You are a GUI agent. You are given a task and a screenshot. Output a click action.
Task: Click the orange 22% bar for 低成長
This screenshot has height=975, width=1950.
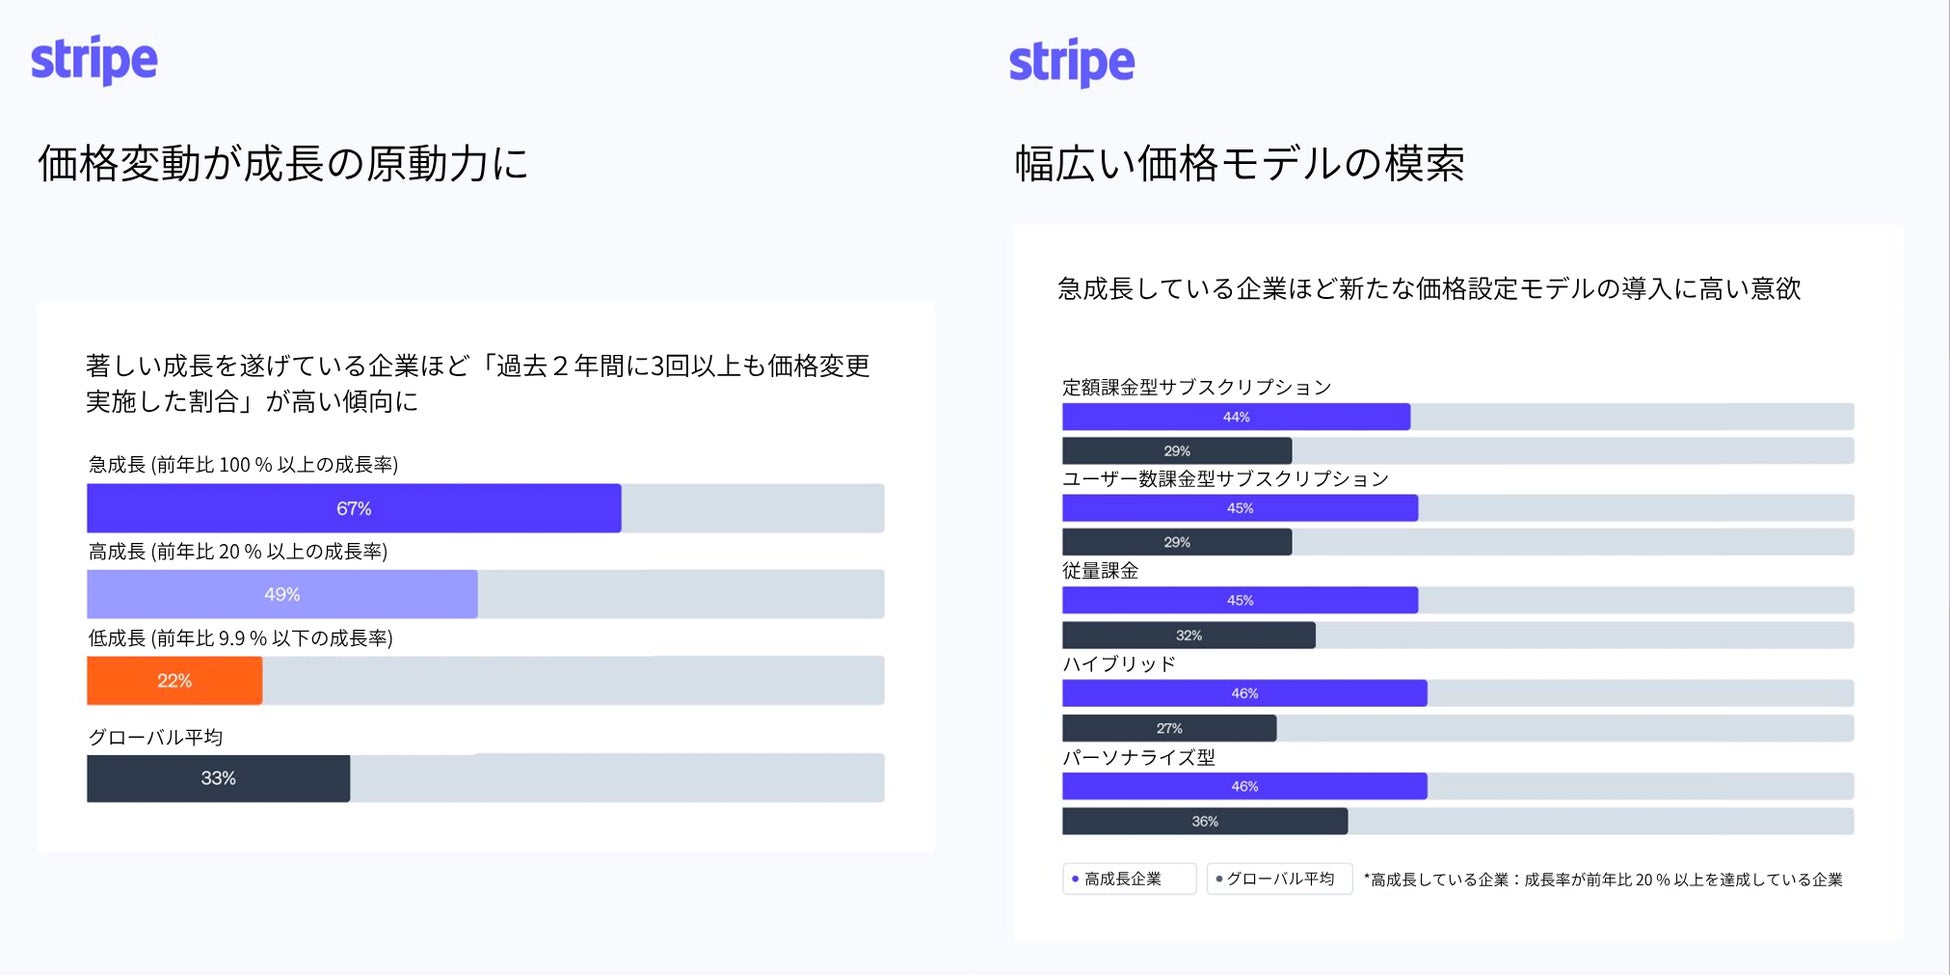174,680
